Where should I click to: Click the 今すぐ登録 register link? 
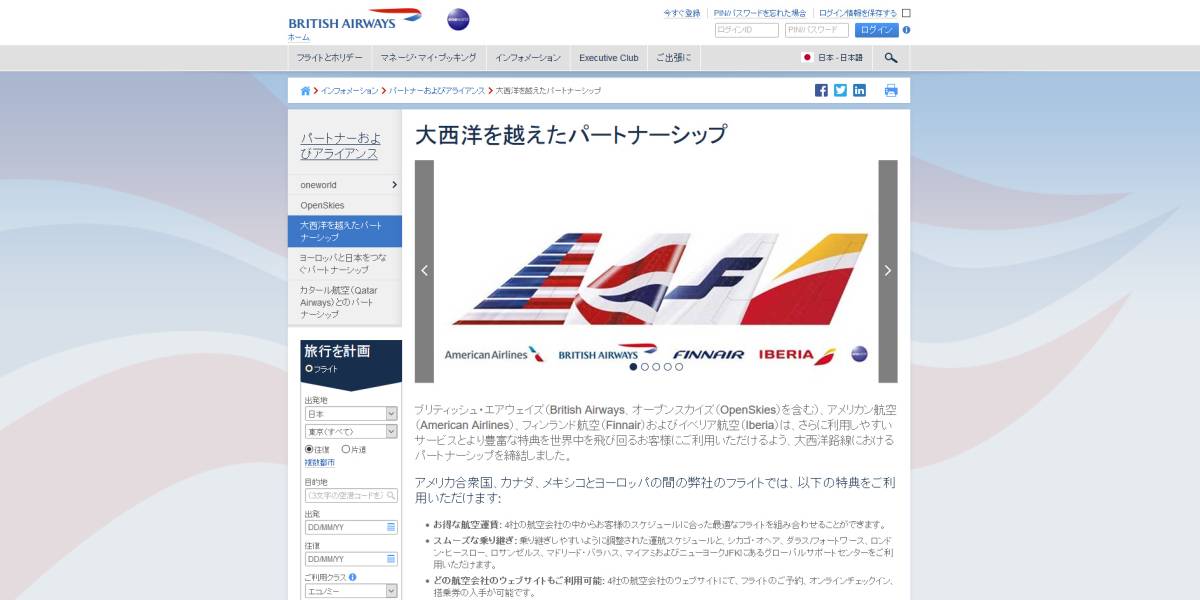(682, 14)
